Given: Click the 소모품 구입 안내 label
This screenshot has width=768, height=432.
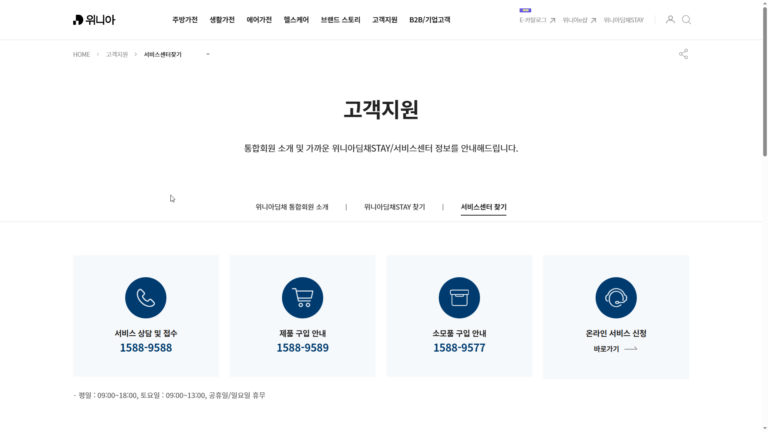Looking at the screenshot, I should (x=459, y=333).
